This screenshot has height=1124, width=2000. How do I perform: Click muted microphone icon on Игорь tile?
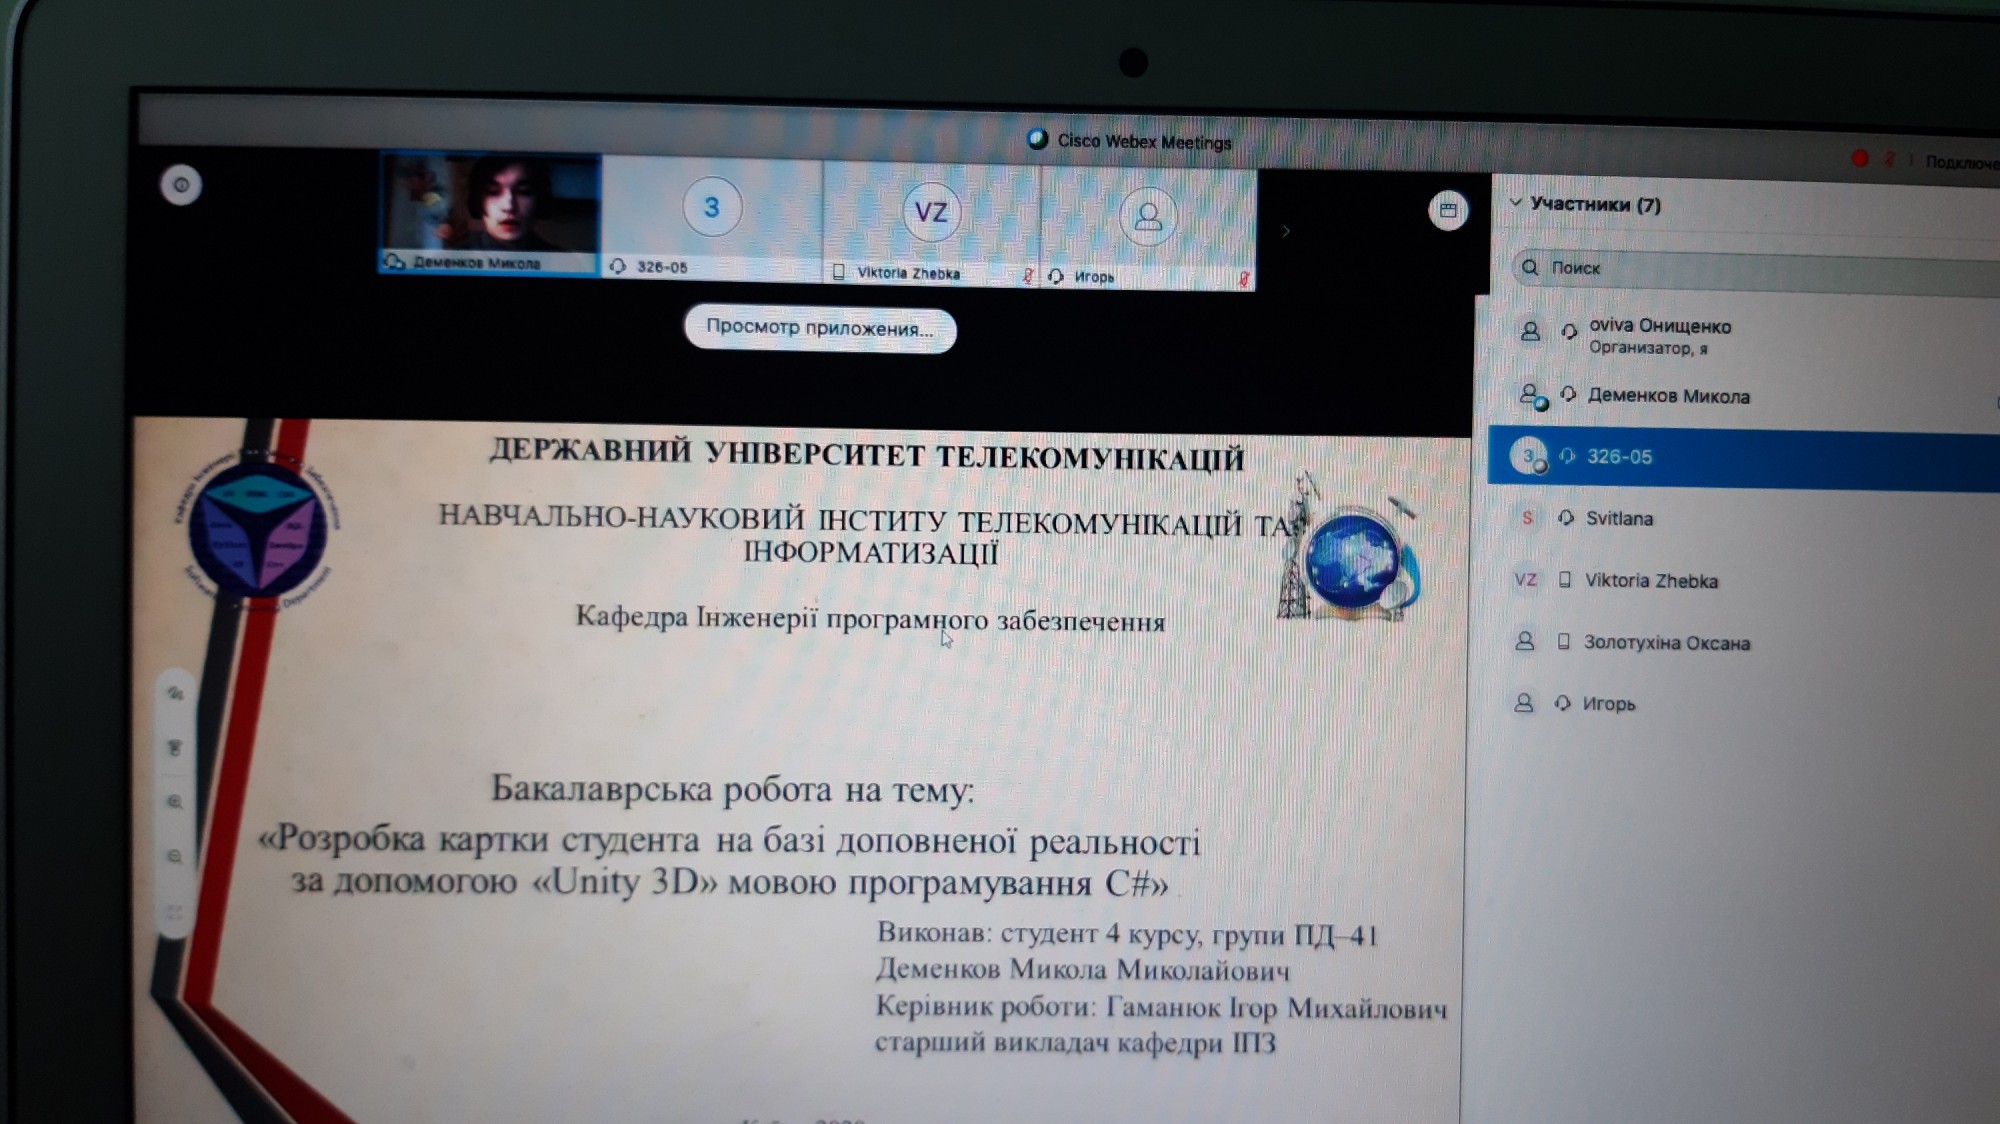tap(1243, 279)
